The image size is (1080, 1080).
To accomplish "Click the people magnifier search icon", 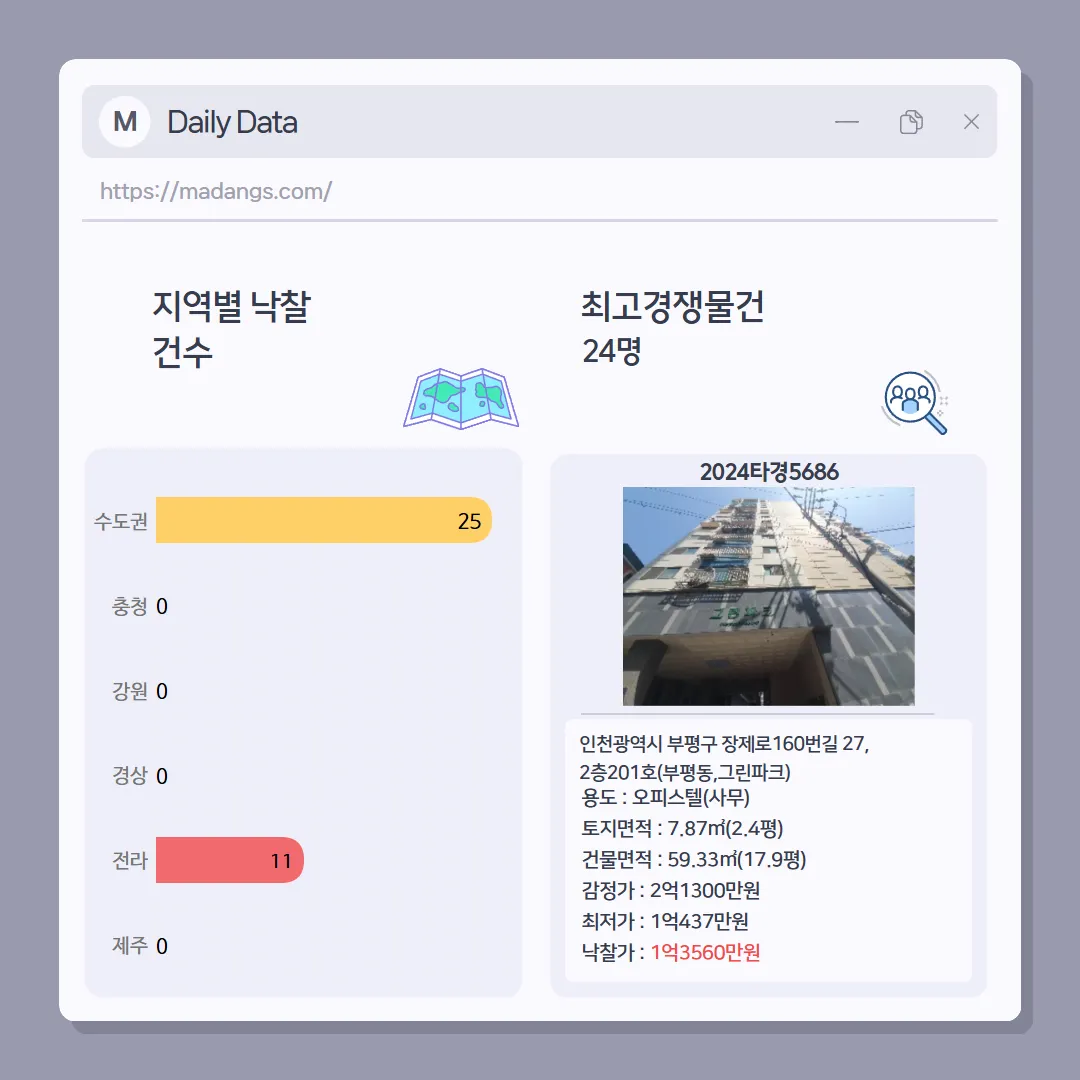I will (915, 402).
